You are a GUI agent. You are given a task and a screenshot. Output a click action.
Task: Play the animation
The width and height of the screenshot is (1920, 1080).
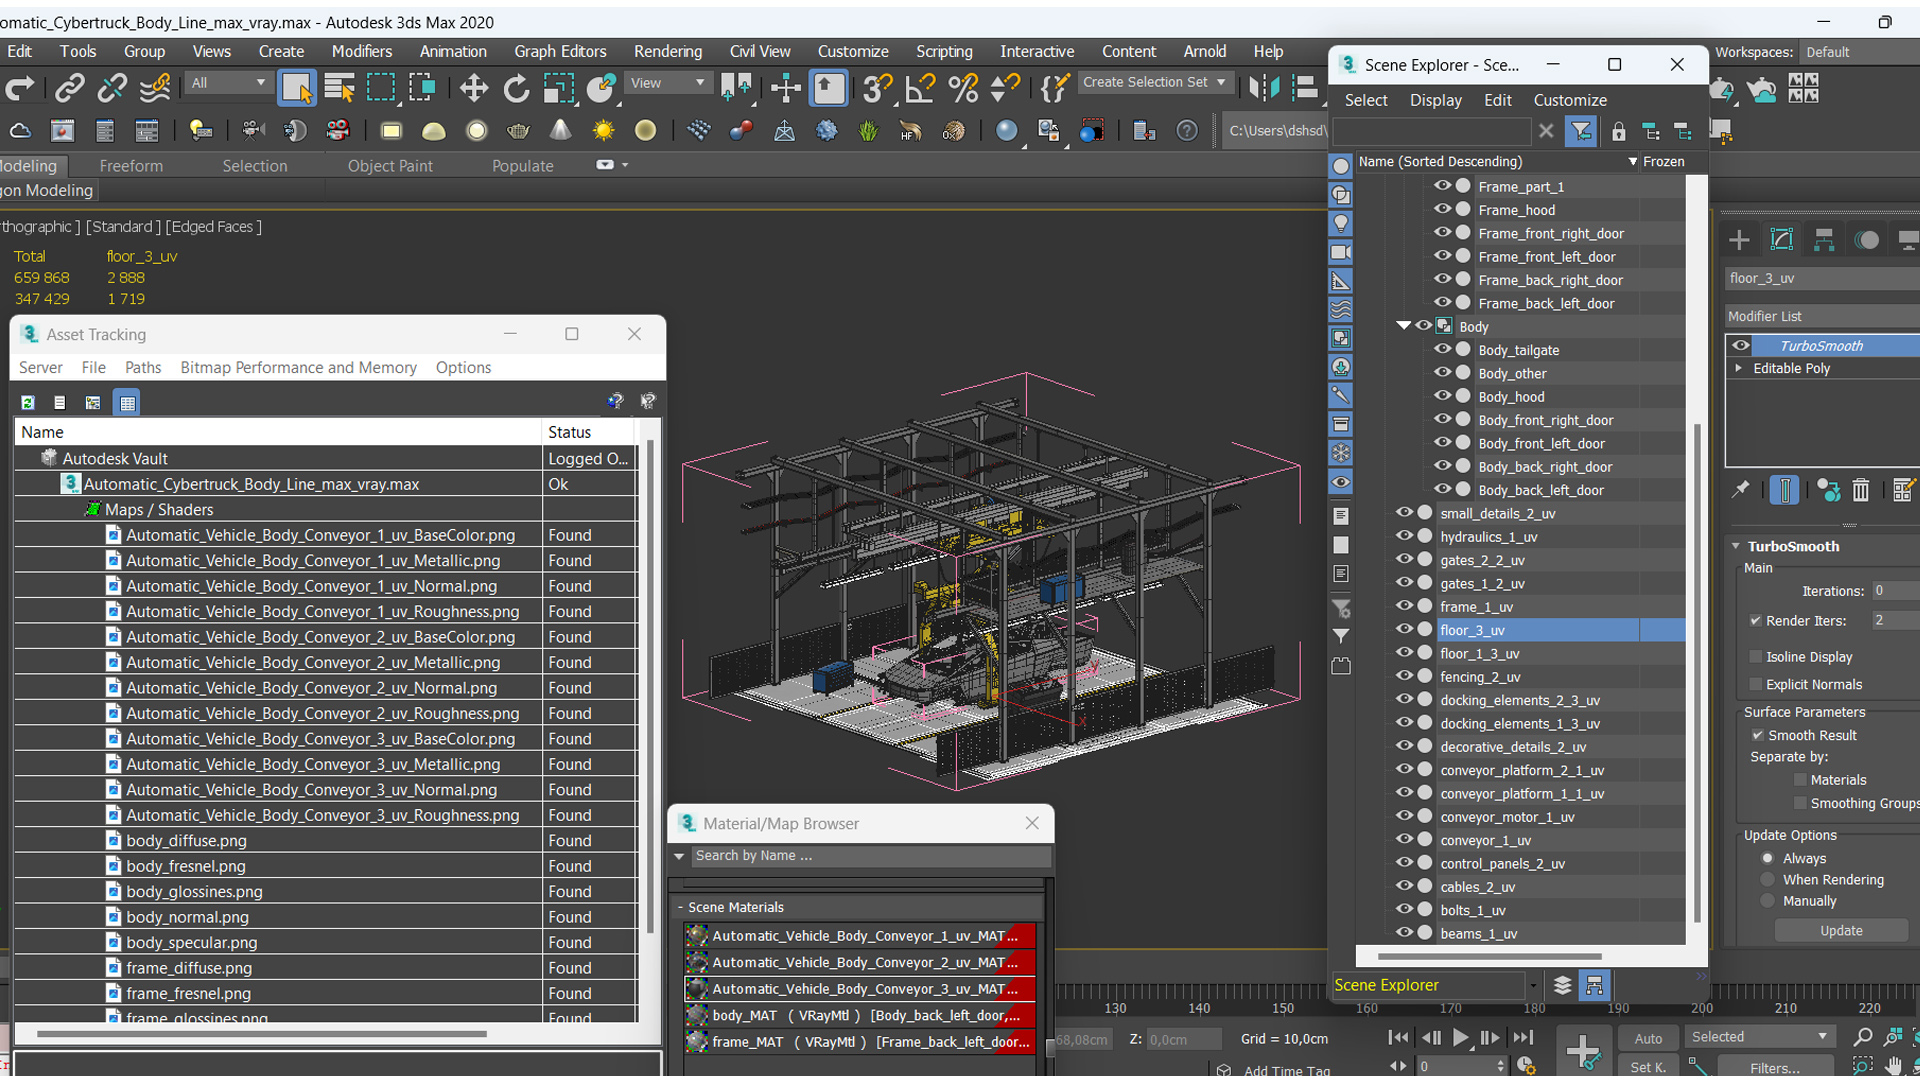coord(1460,1037)
